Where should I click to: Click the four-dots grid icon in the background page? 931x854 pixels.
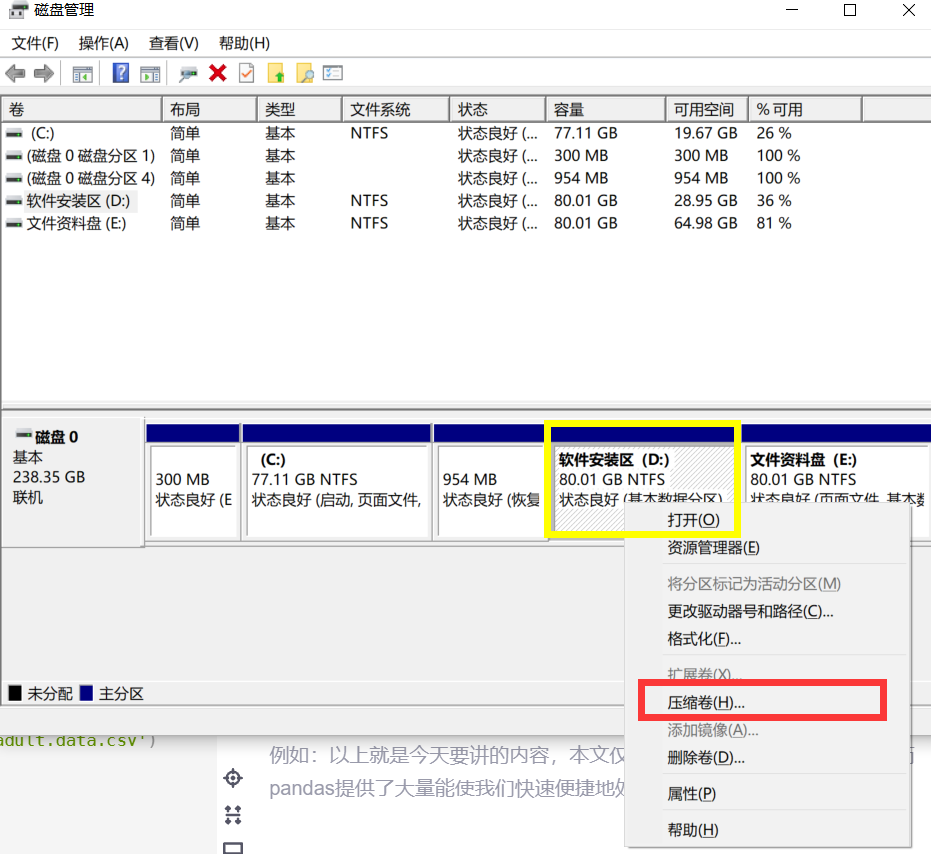tap(233, 814)
